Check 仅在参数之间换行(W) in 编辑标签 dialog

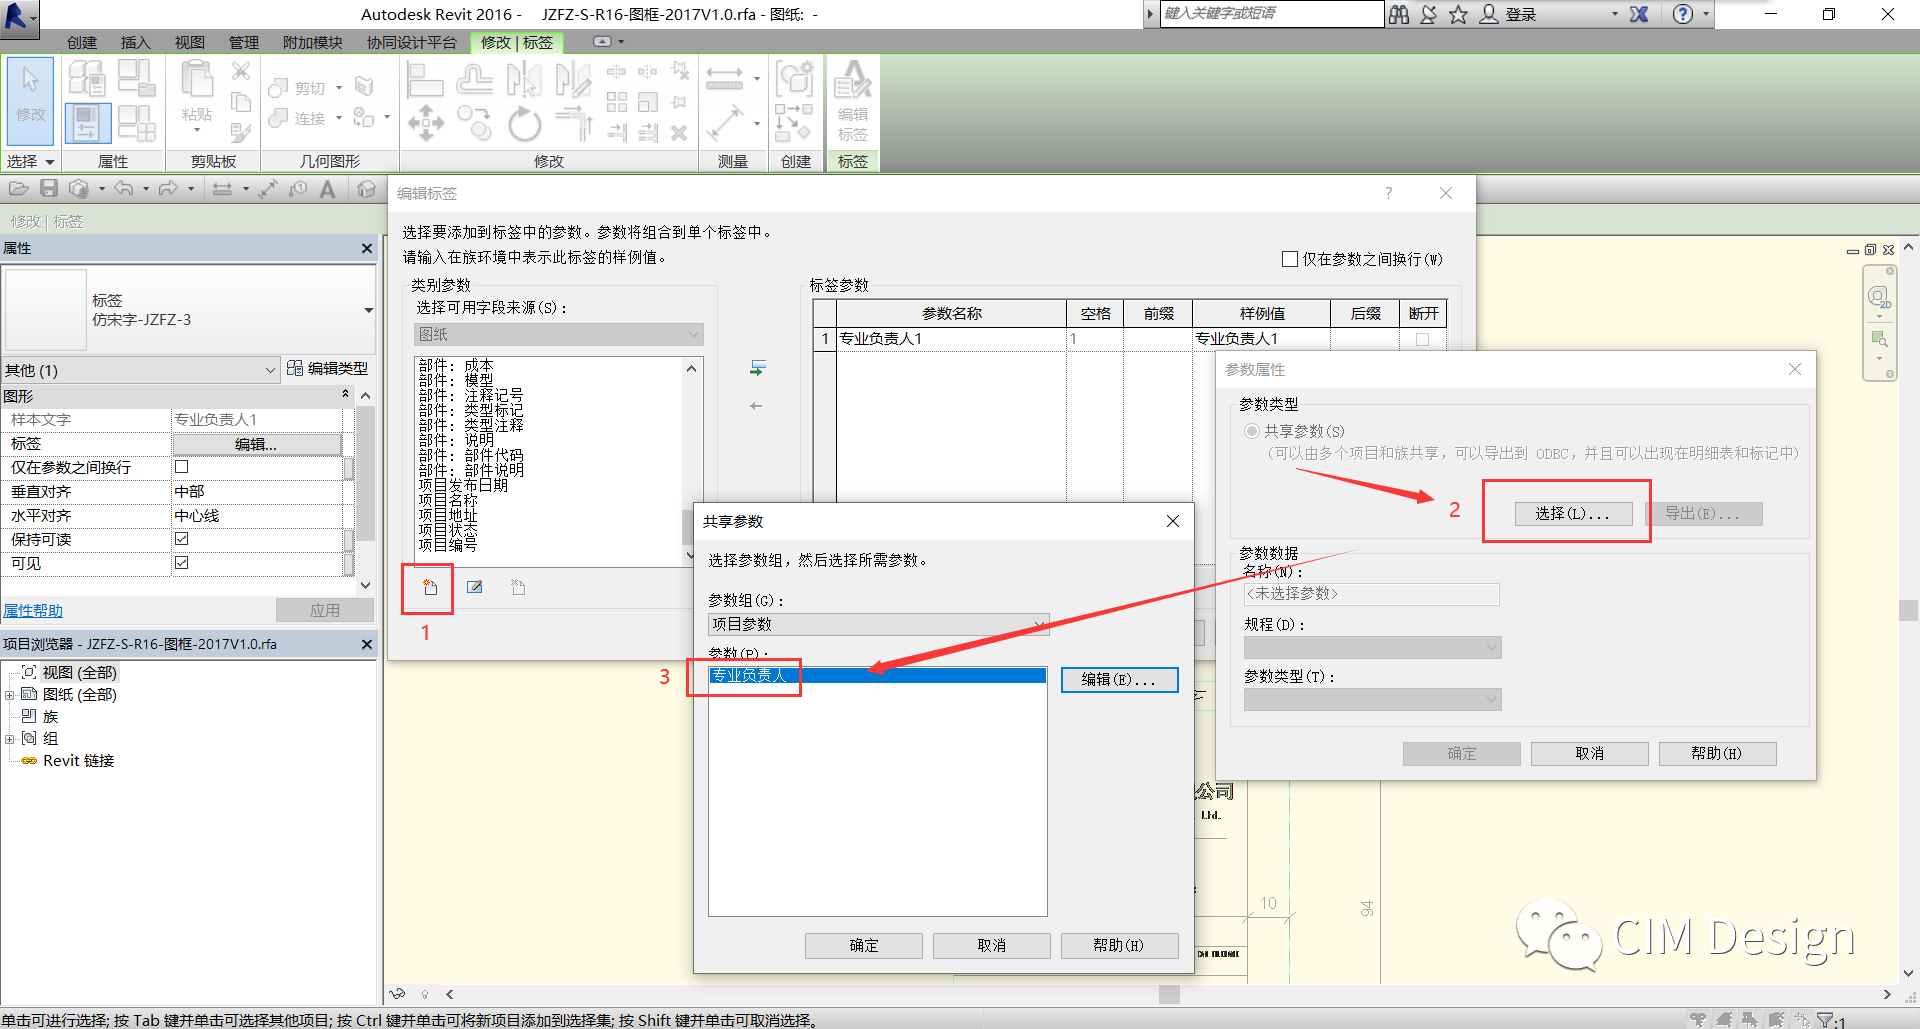pyautogui.click(x=1290, y=259)
